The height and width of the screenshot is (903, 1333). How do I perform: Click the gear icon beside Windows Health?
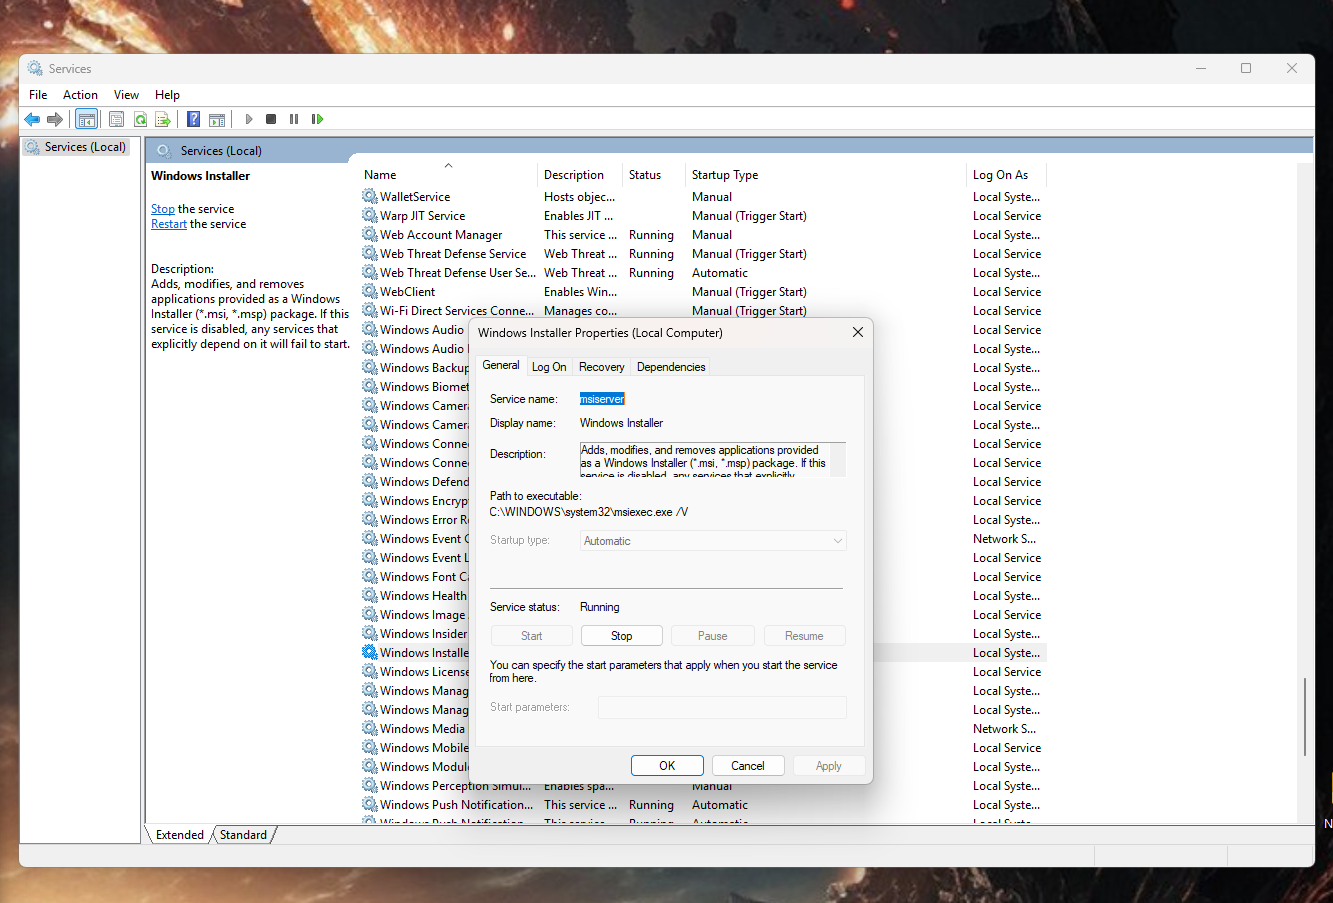(370, 596)
